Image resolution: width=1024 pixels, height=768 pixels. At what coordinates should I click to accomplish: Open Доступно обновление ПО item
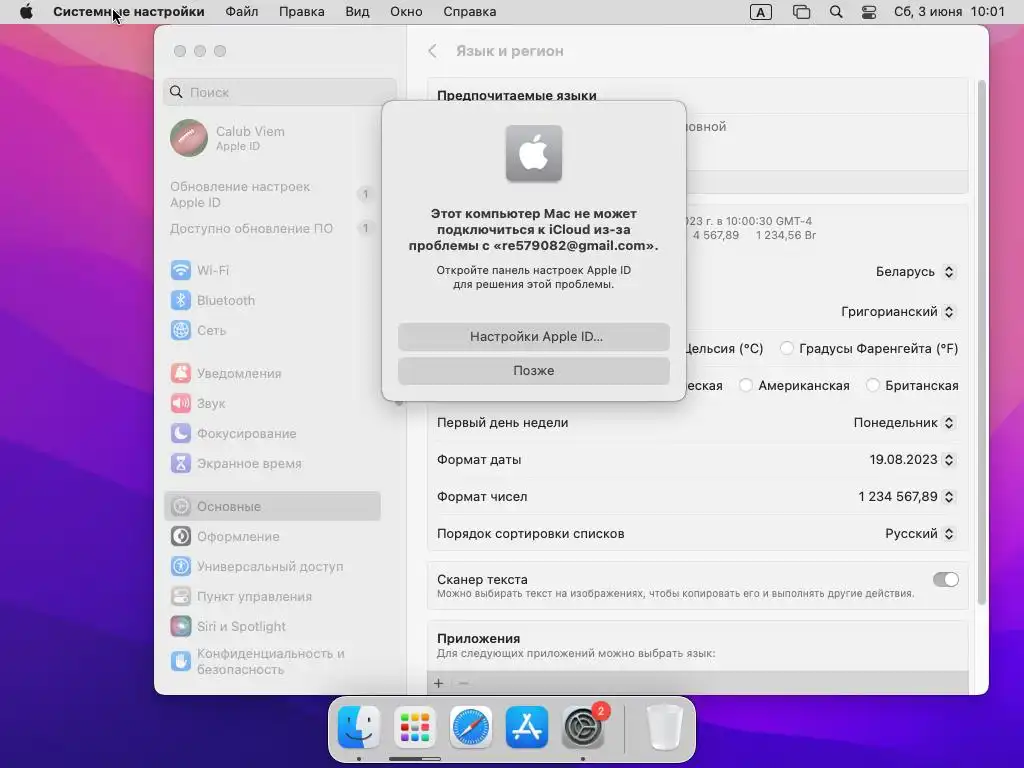pyautogui.click(x=272, y=229)
